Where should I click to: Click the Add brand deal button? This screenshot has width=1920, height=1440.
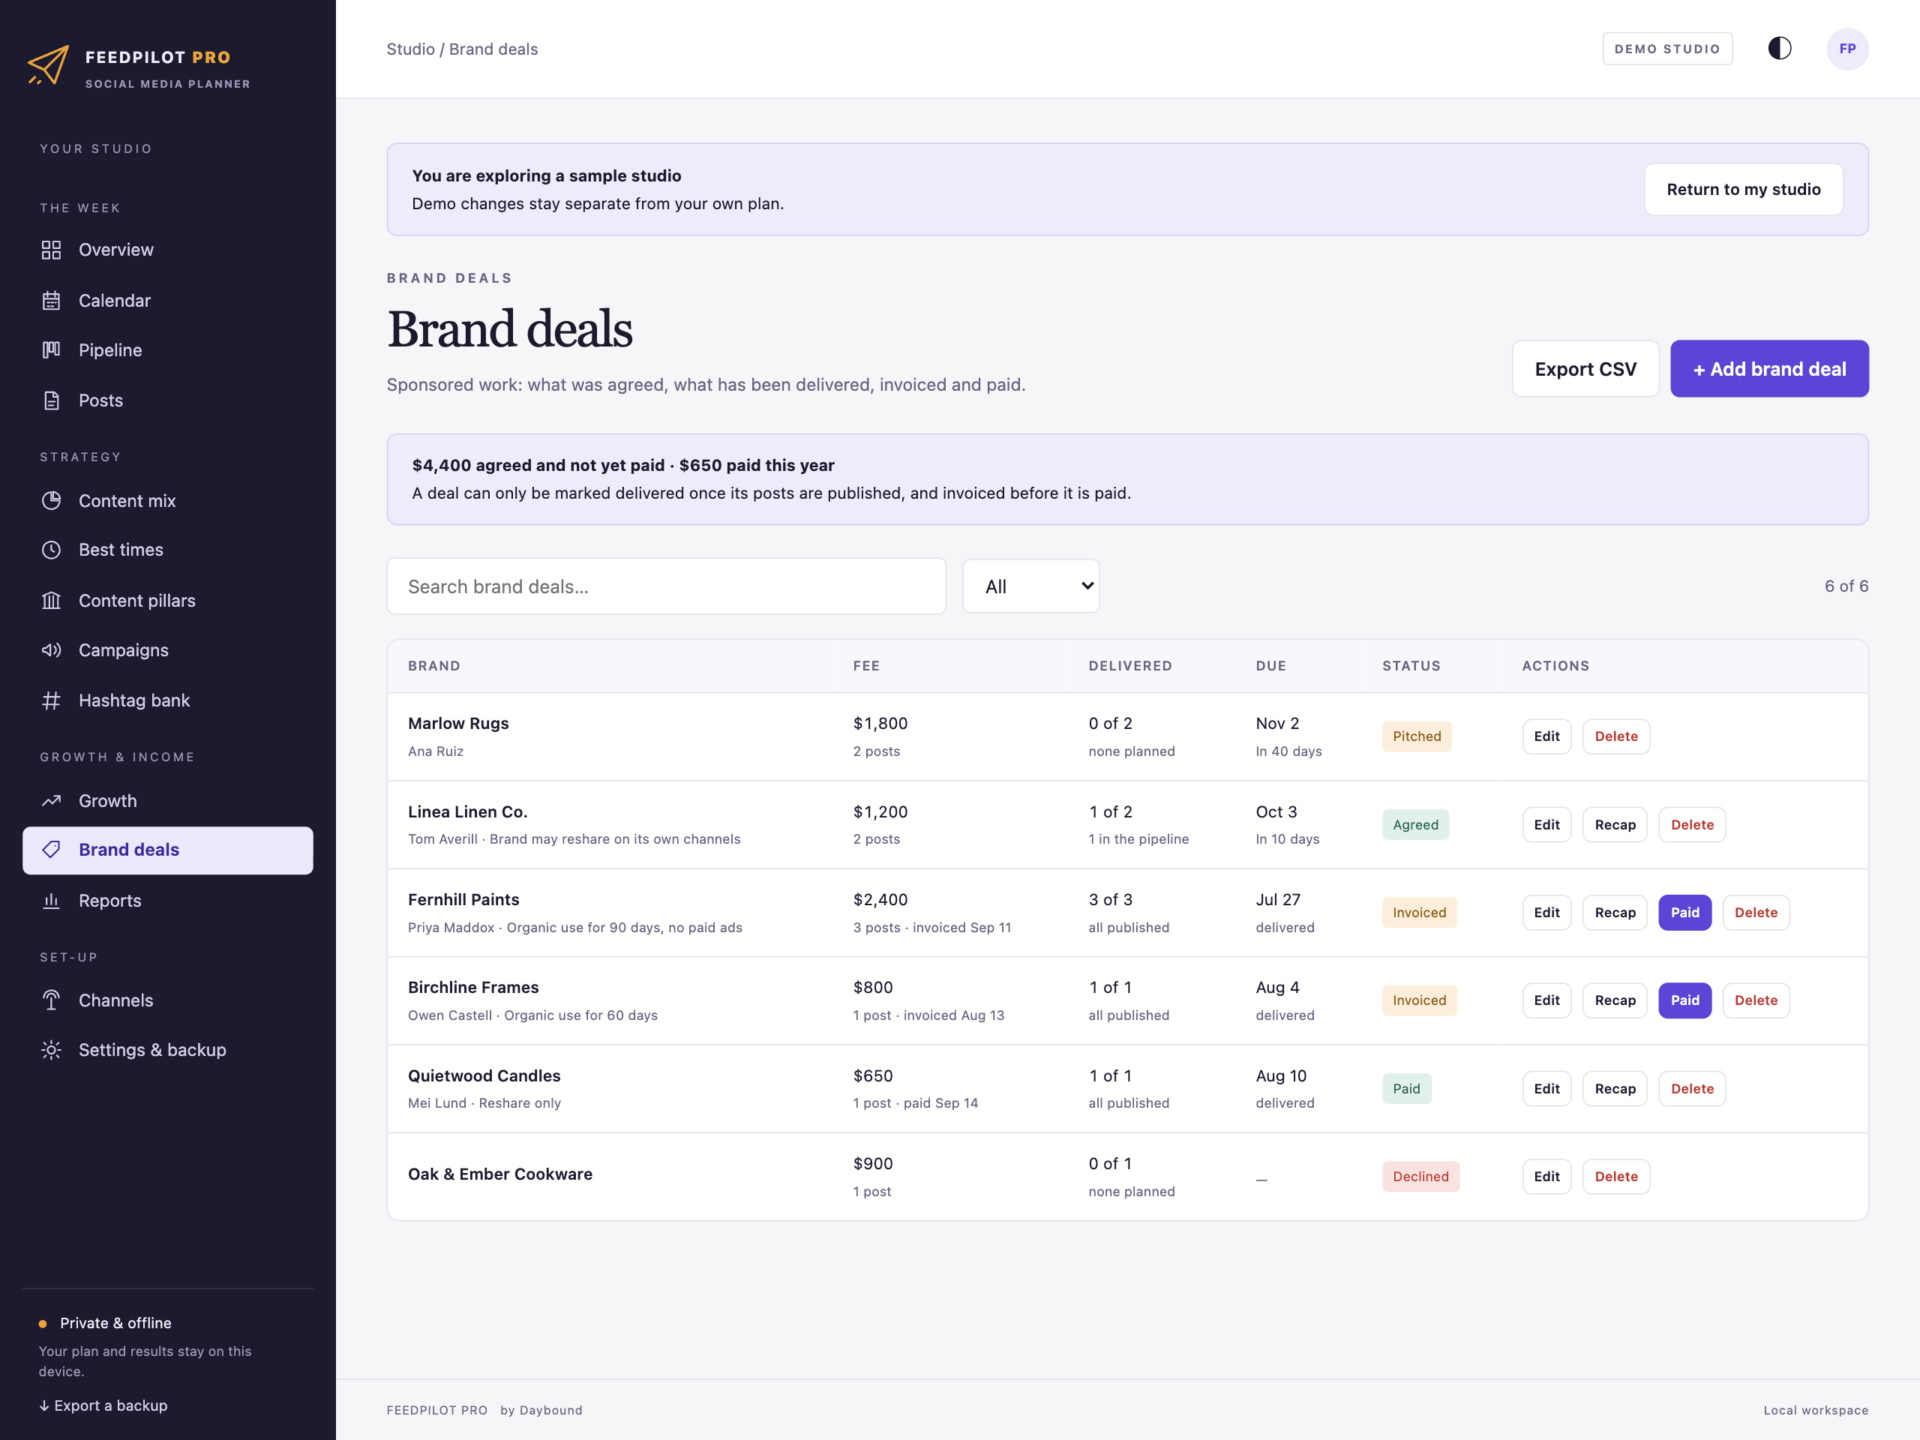(1769, 369)
